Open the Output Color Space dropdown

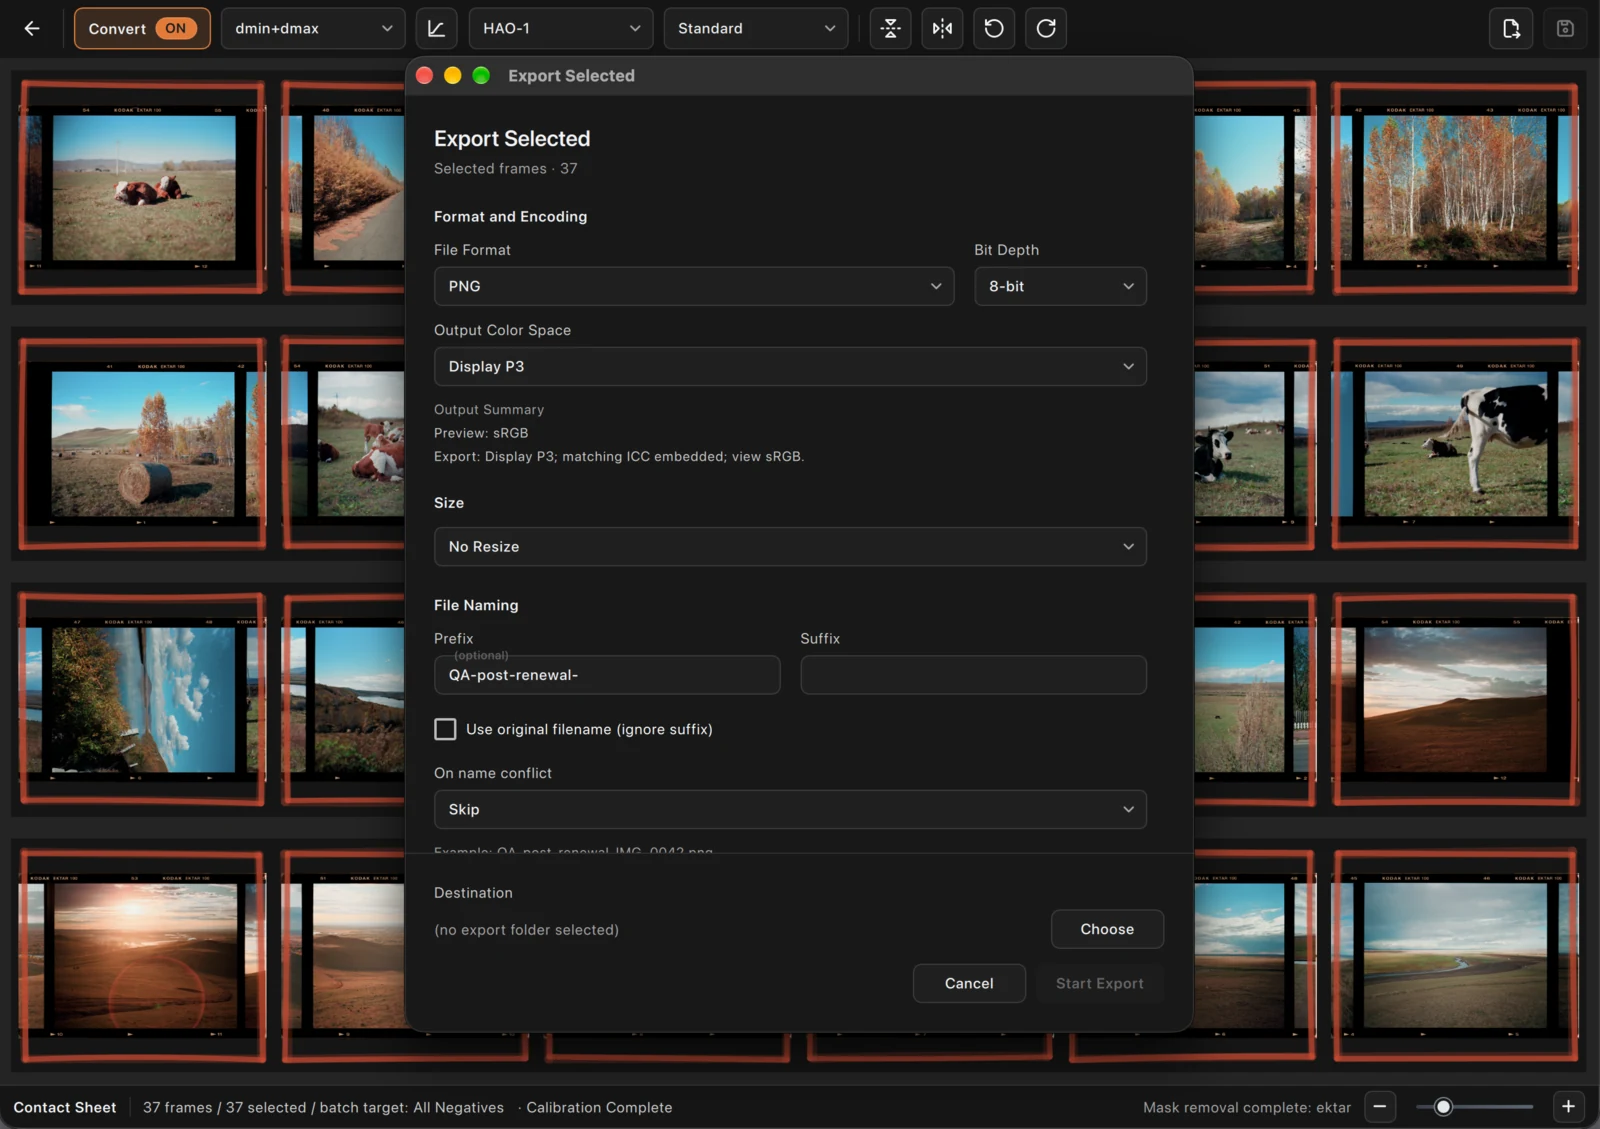click(x=790, y=366)
